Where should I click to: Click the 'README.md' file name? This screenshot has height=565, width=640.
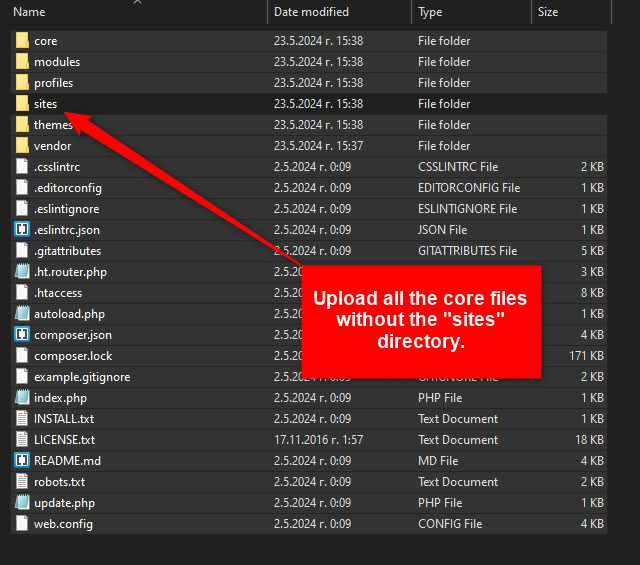pos(67,461)
